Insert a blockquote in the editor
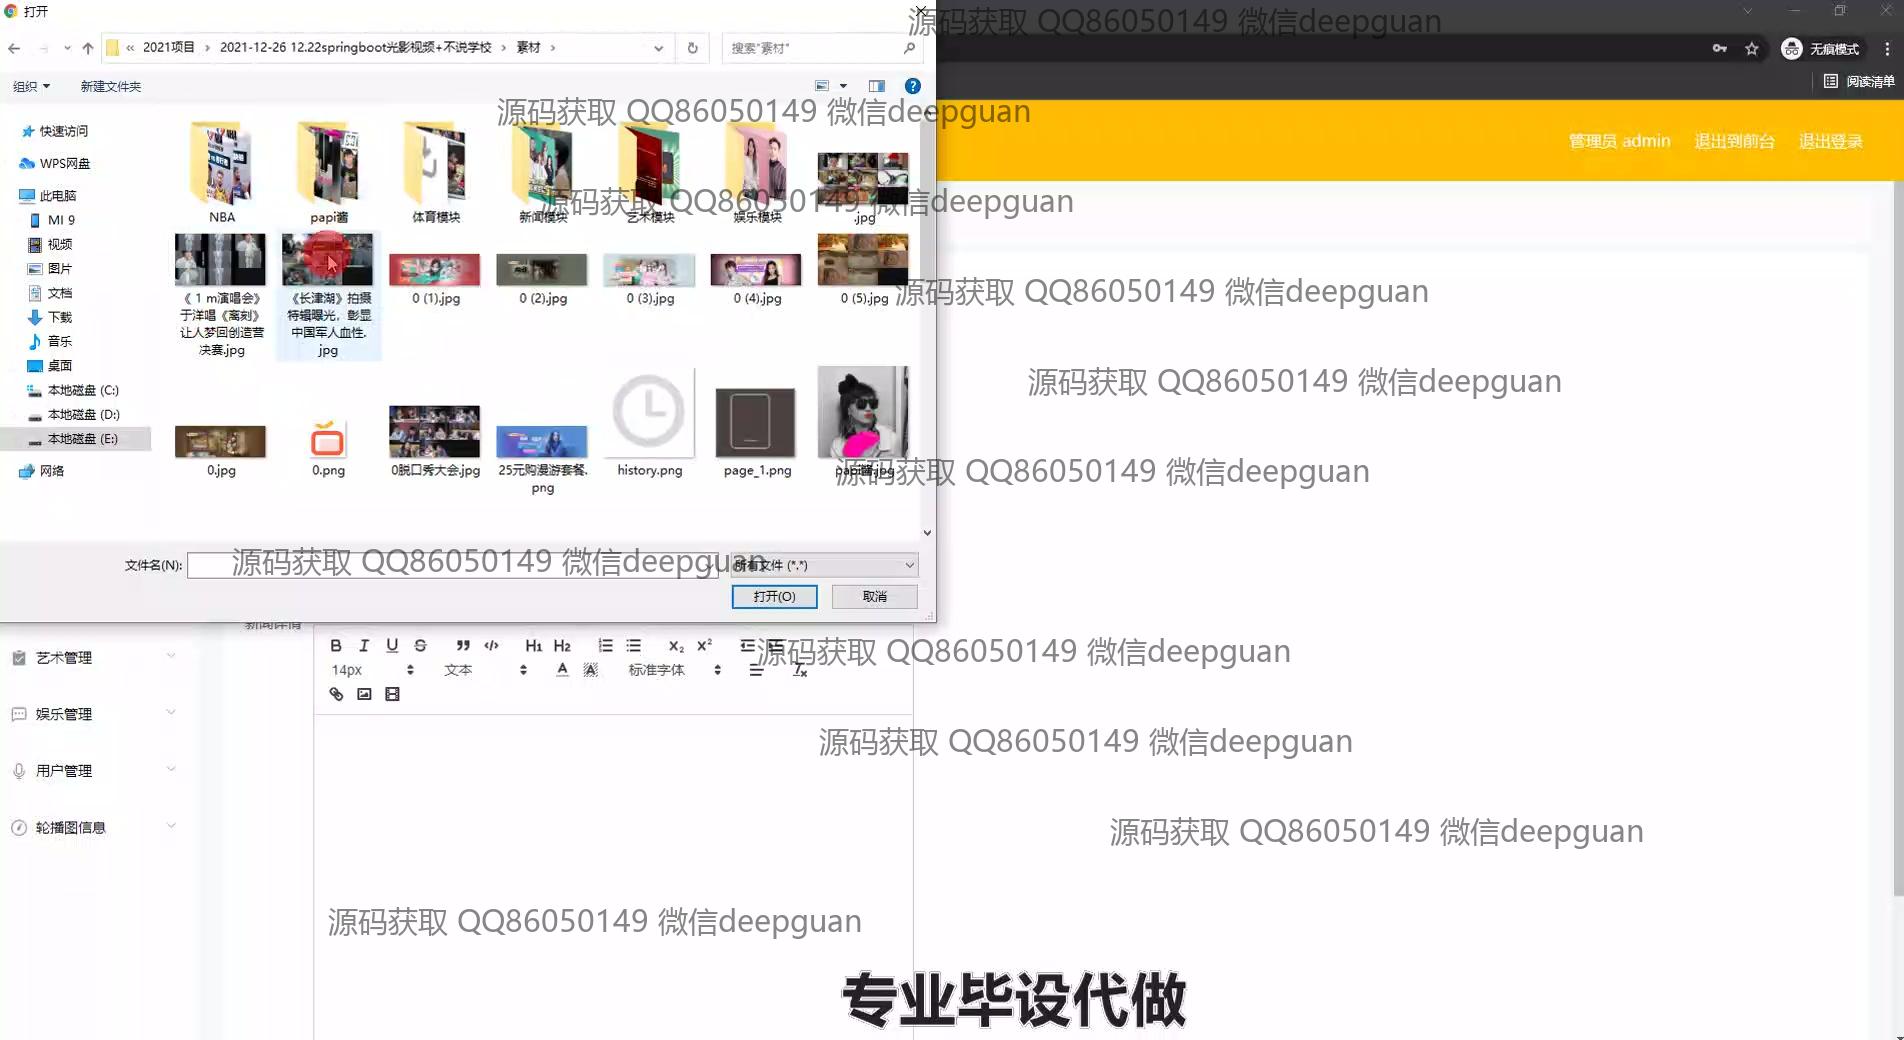The image size is (1904, 1040). tap(462, 645)
